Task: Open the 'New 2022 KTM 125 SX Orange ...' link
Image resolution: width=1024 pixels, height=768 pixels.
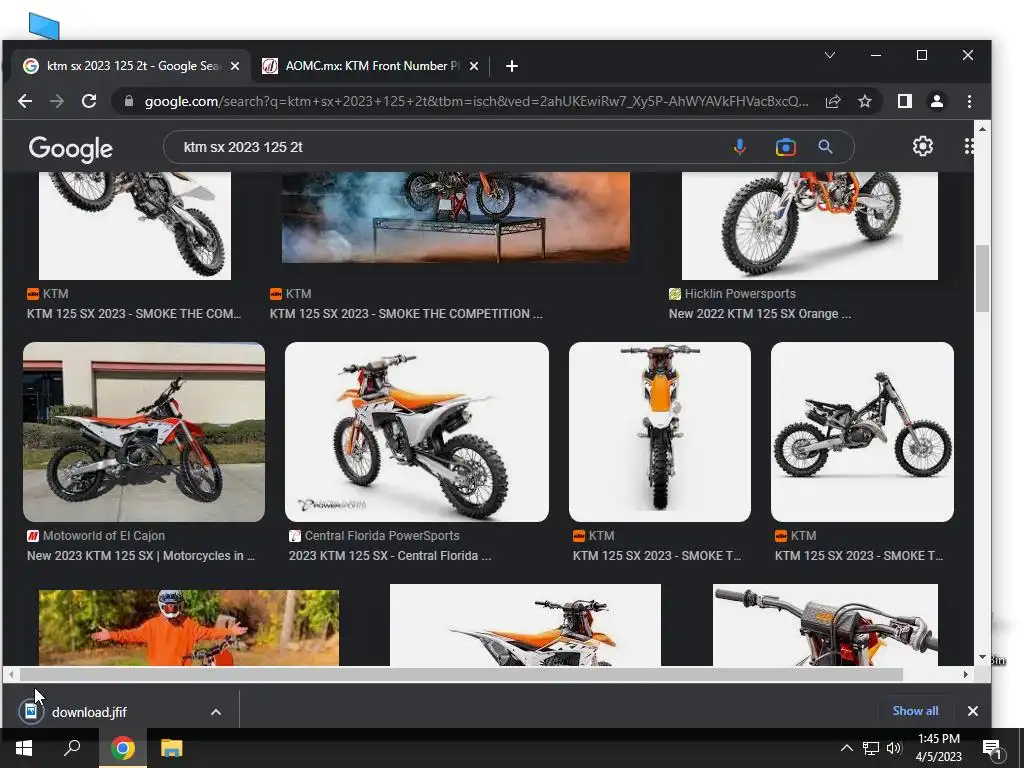Action: [760, 313]
